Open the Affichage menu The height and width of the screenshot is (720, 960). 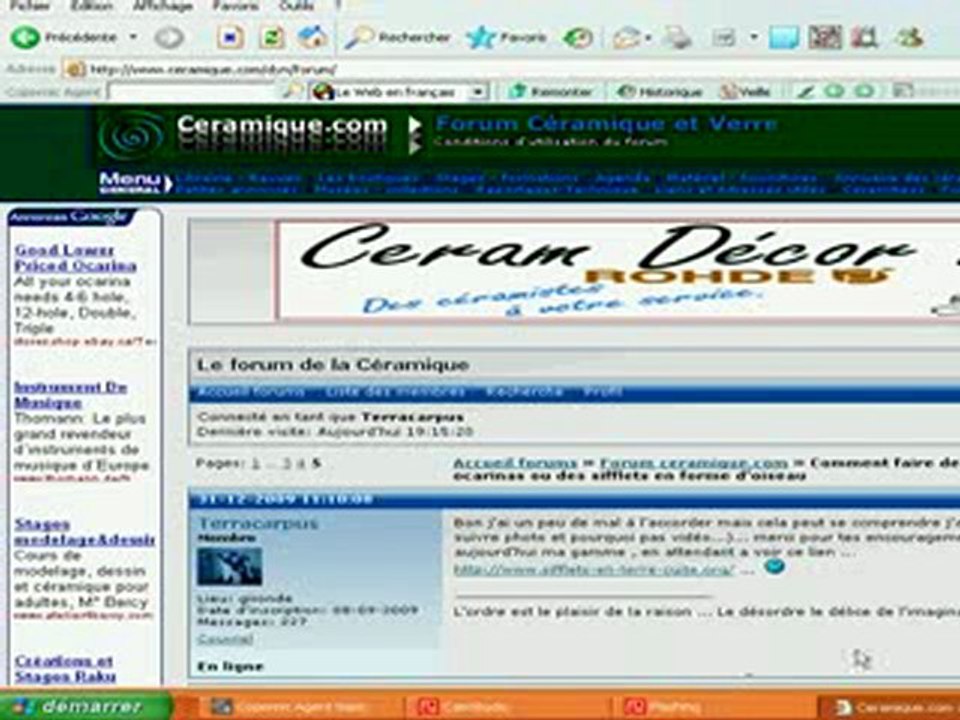pyautogui.click(x=163, y=6)
